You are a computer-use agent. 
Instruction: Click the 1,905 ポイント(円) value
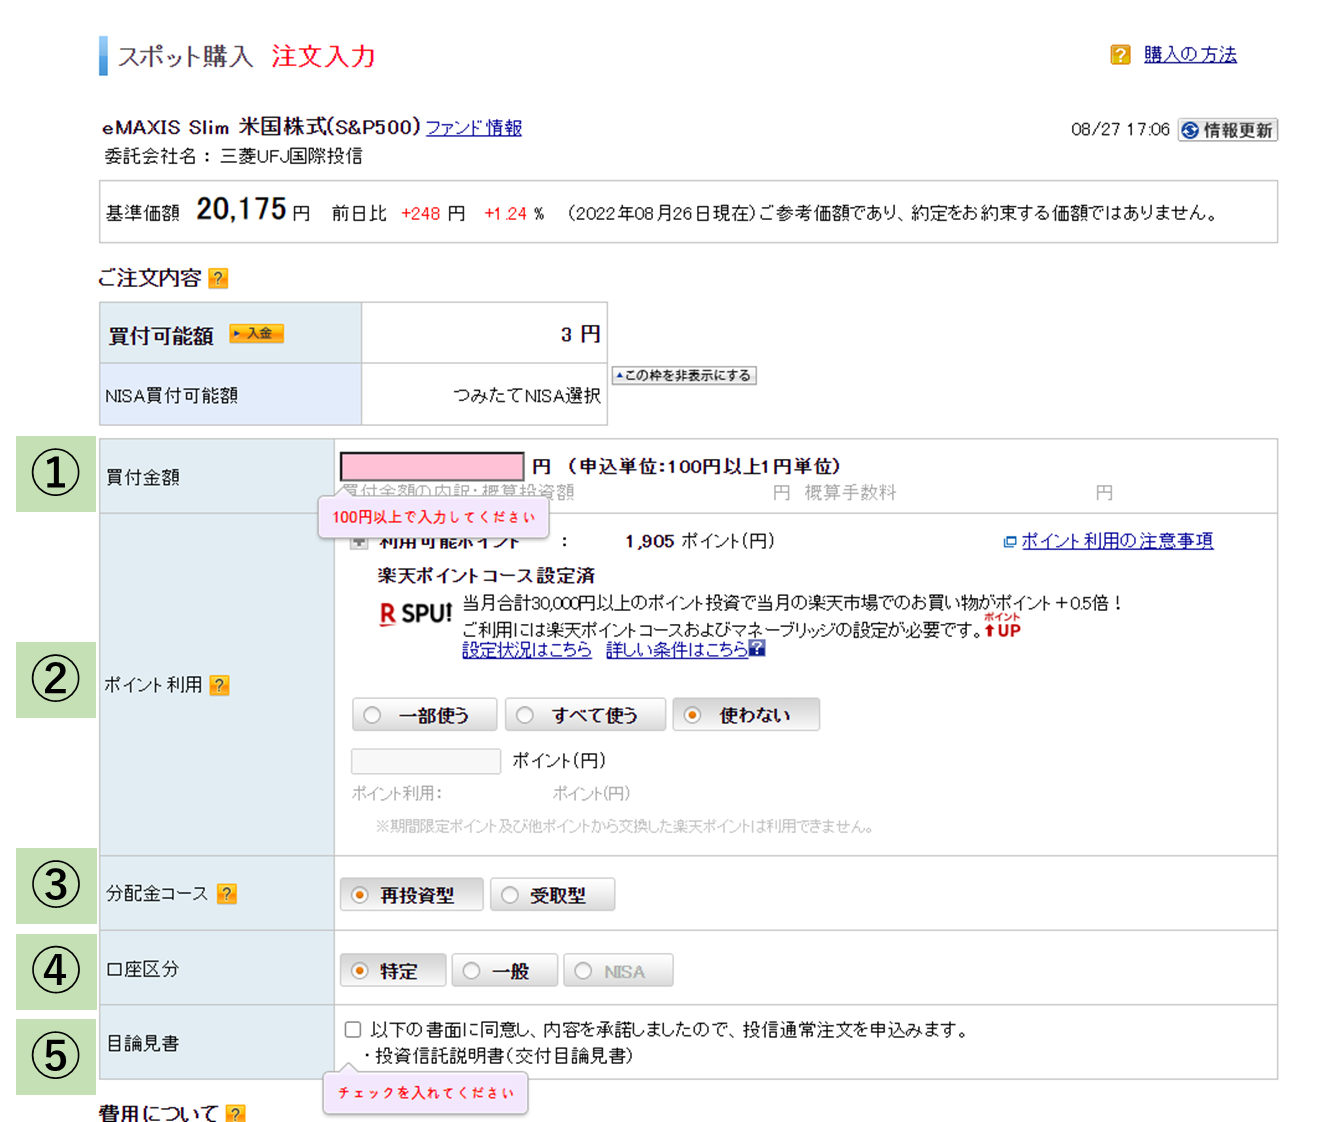point(700,541)
